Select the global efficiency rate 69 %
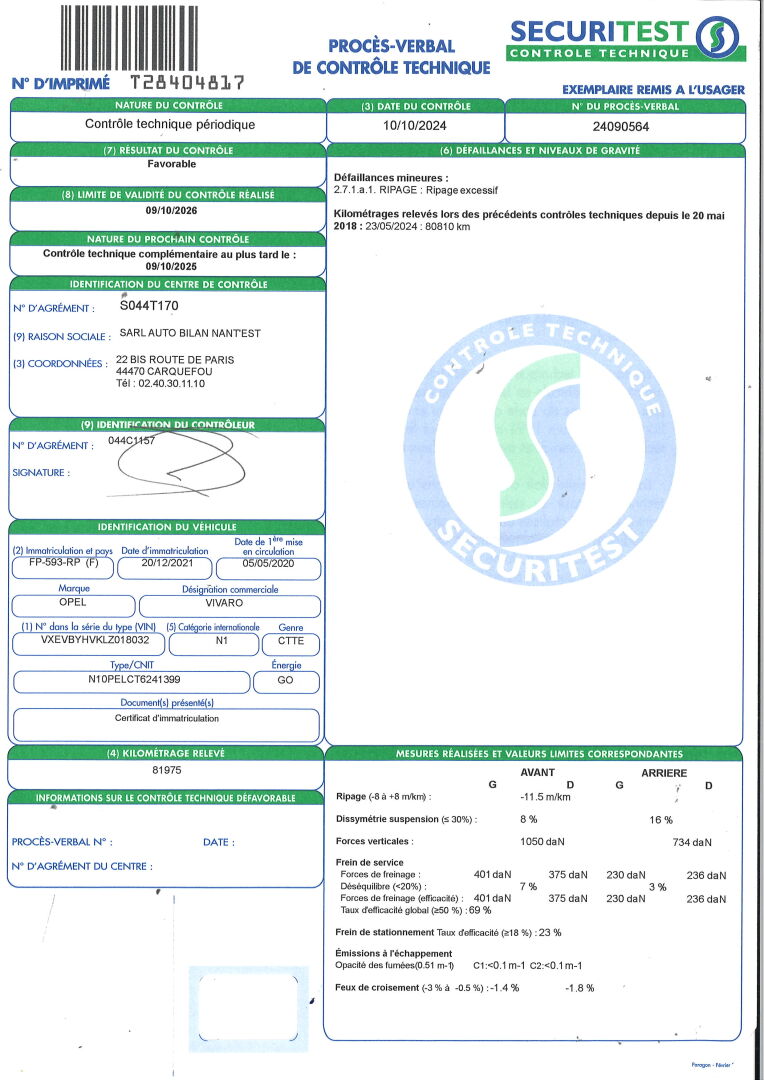 pyautogui.click(x=480, y=910)
